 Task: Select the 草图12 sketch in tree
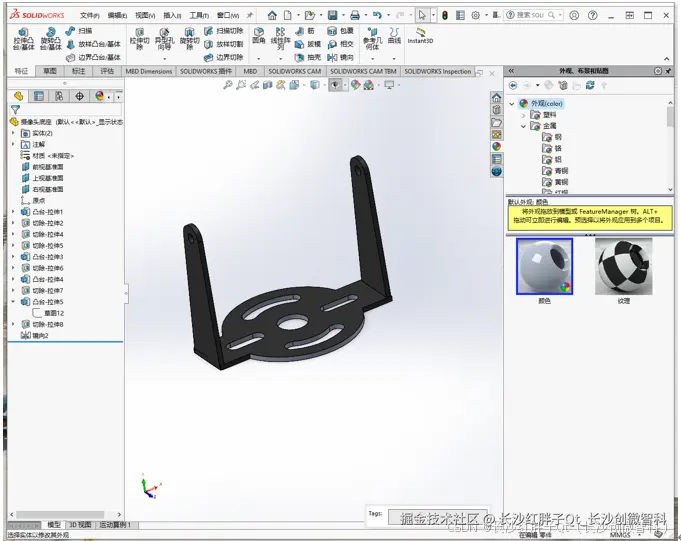click(x=49, y=313)
